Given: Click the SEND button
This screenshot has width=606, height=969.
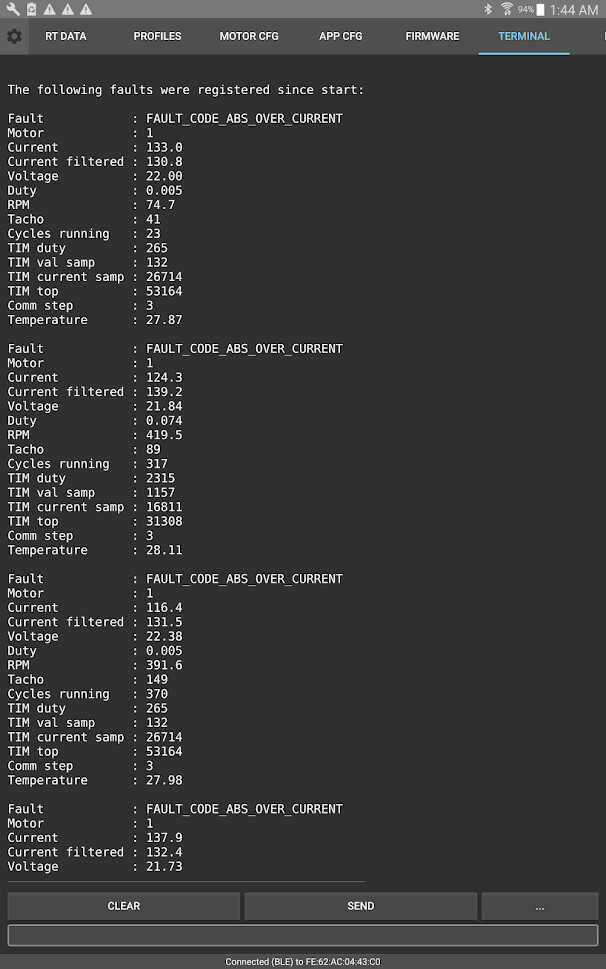Looking at the screenshot, I should tap(361, 906).
